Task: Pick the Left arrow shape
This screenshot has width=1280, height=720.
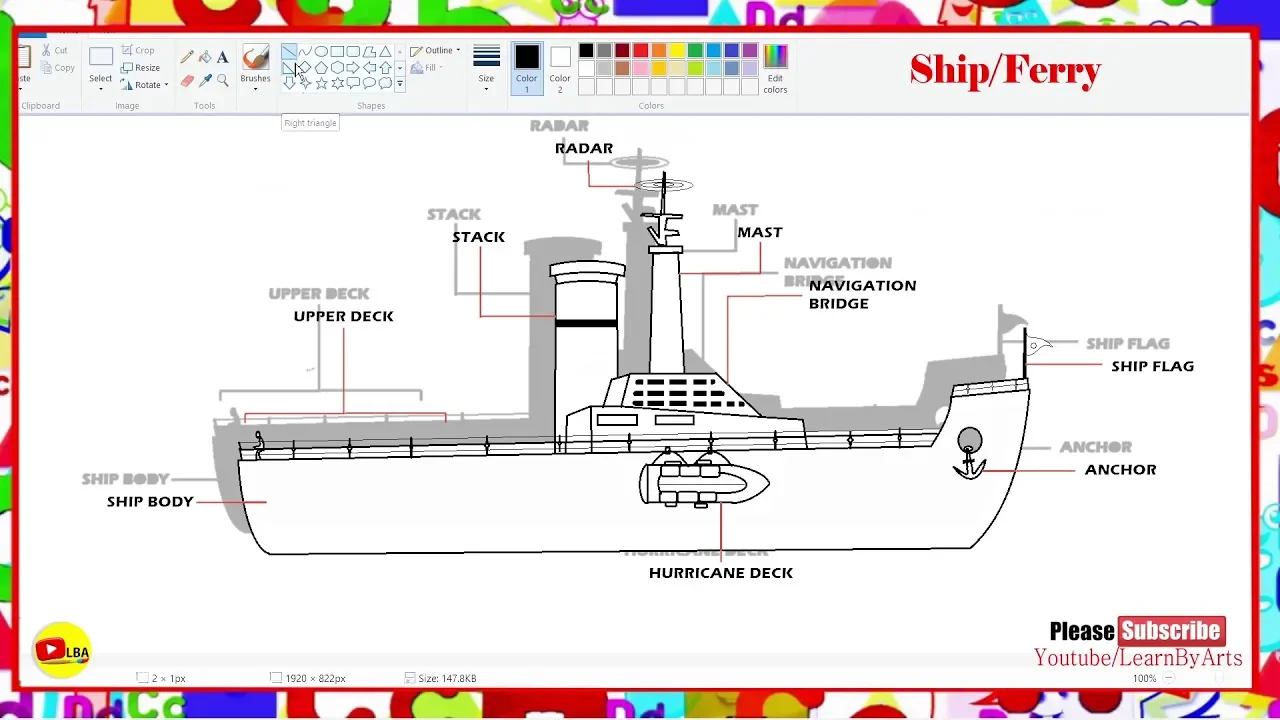Action: [x=369, y=68]
